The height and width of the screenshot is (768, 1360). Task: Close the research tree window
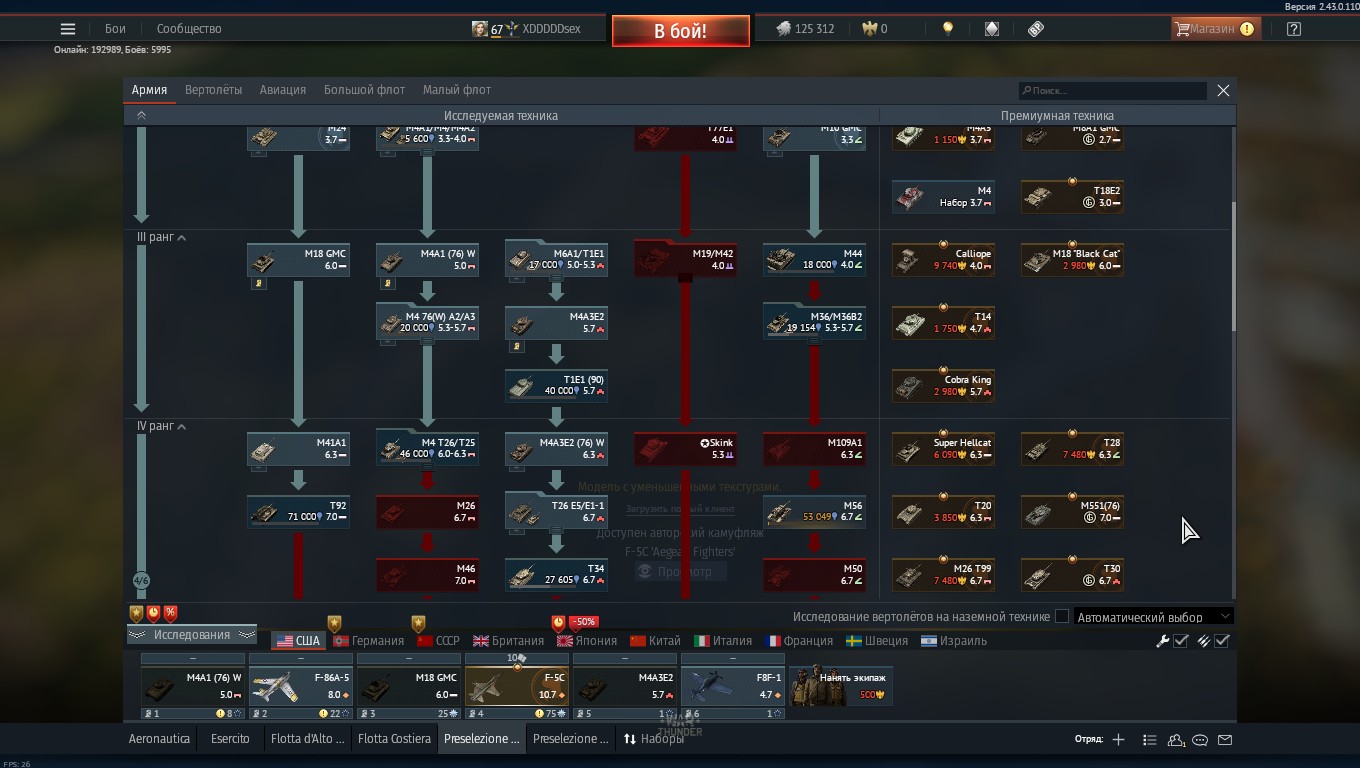click(x=1223, y=91)
